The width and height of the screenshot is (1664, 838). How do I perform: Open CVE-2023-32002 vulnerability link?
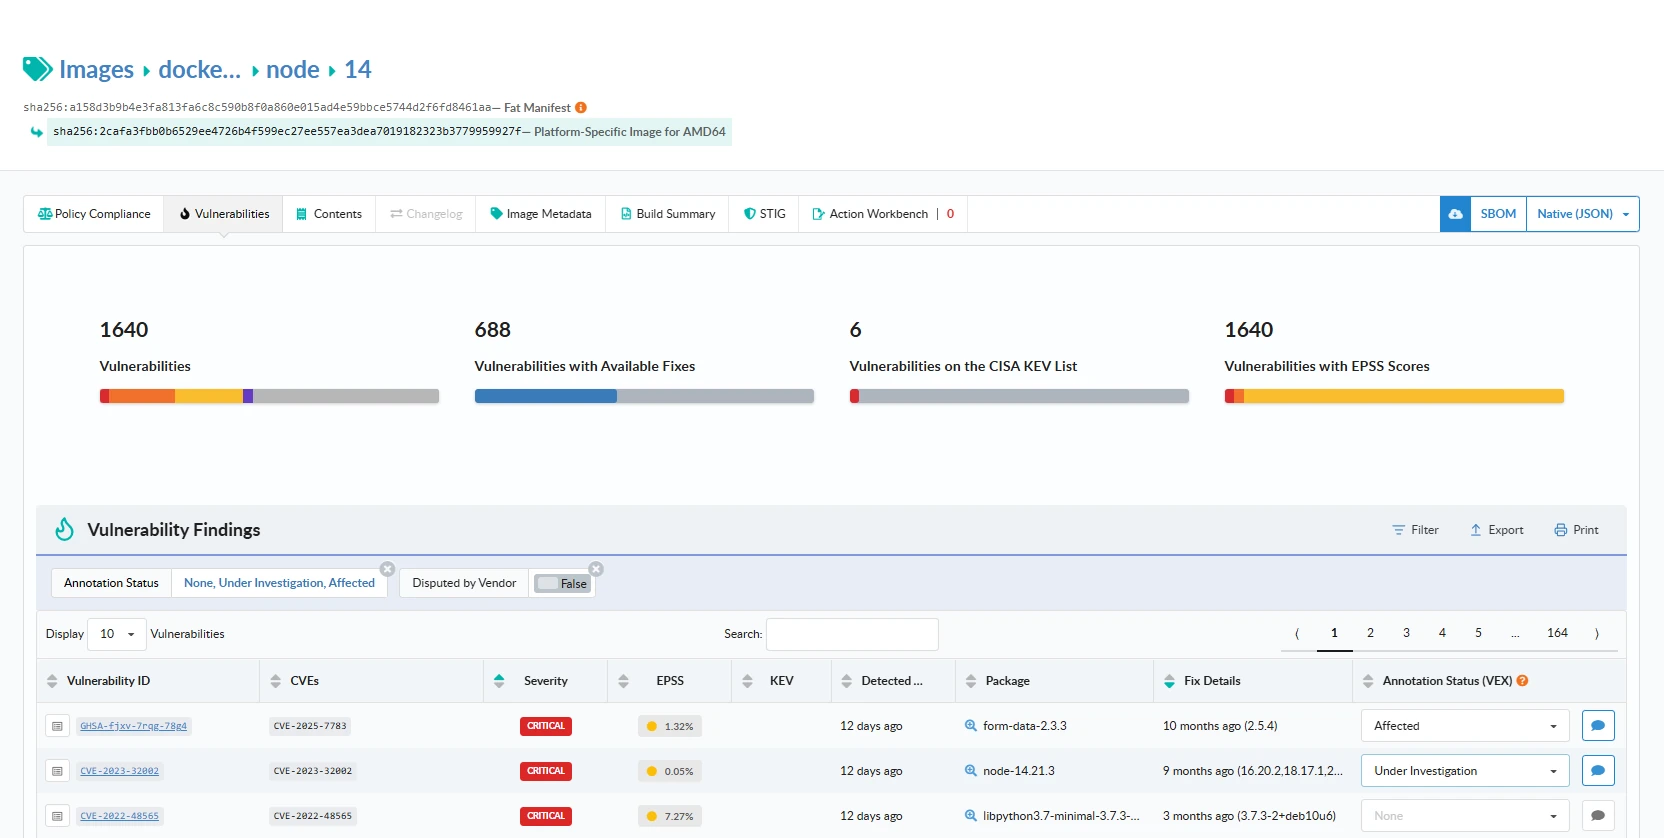point(120,771)
